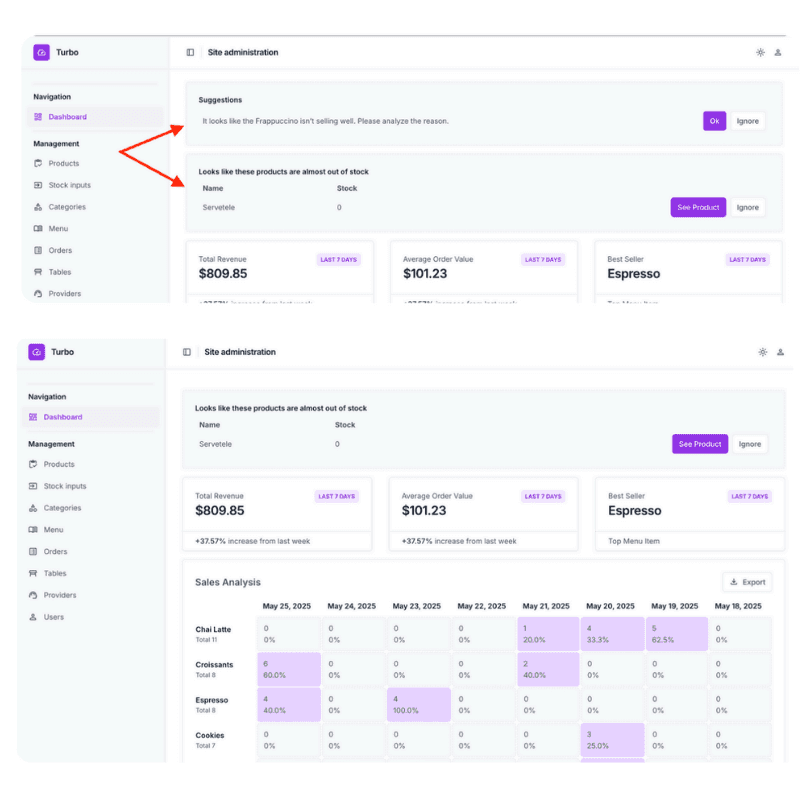Click Croissants 60.0% cell for May 25
This screenshot has height=810, width=810.
click(289, 669)
